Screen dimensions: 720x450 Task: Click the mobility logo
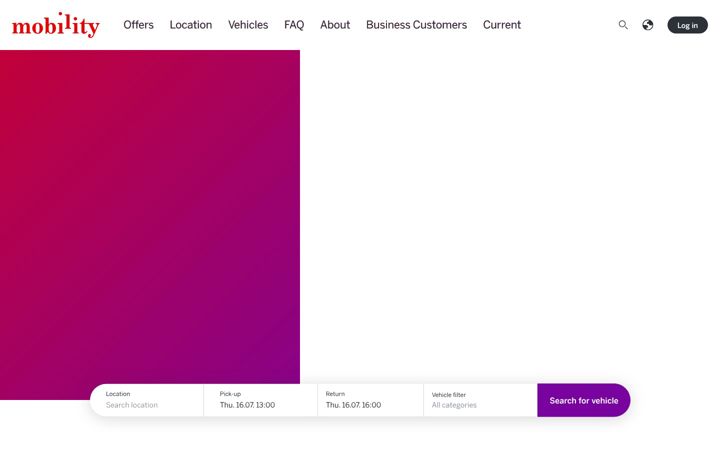point(56,25)
